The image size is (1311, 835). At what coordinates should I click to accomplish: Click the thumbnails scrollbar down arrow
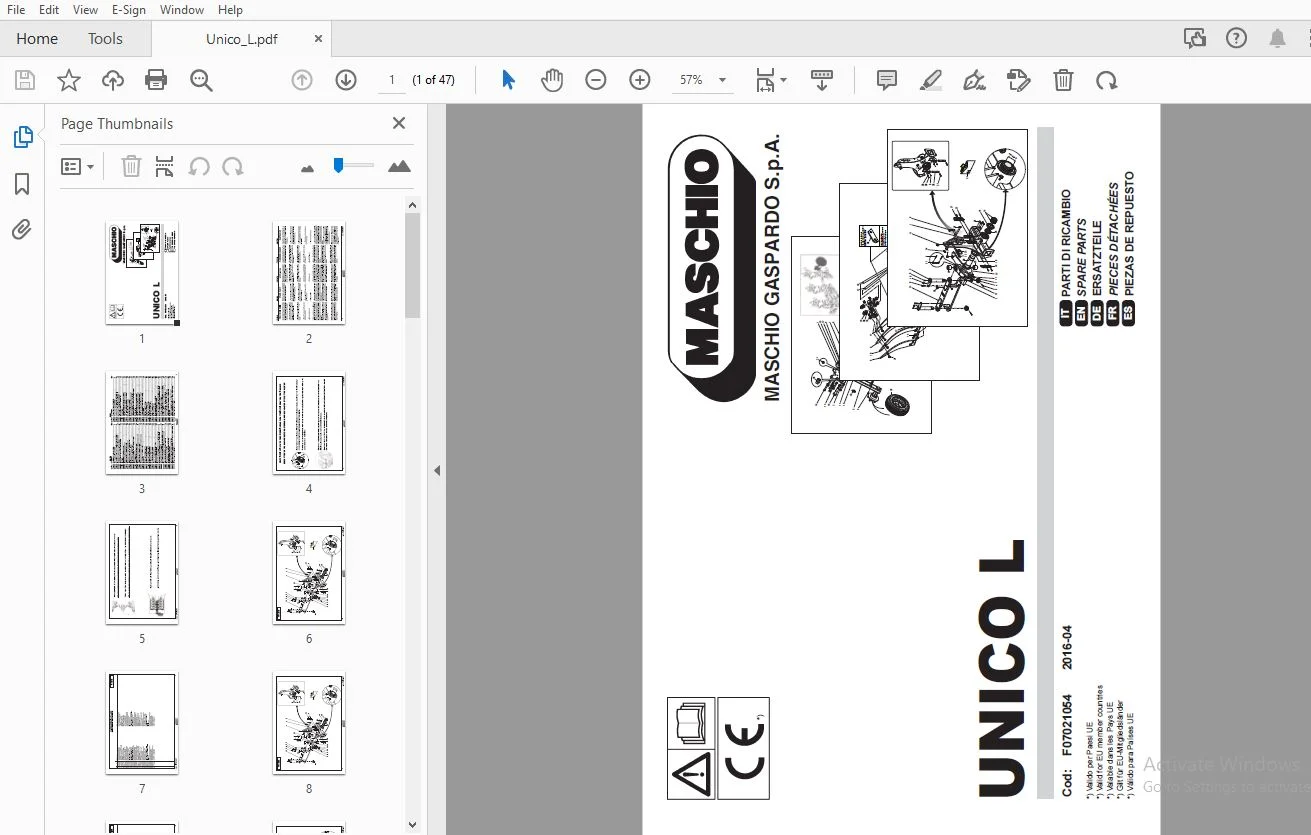412,825
